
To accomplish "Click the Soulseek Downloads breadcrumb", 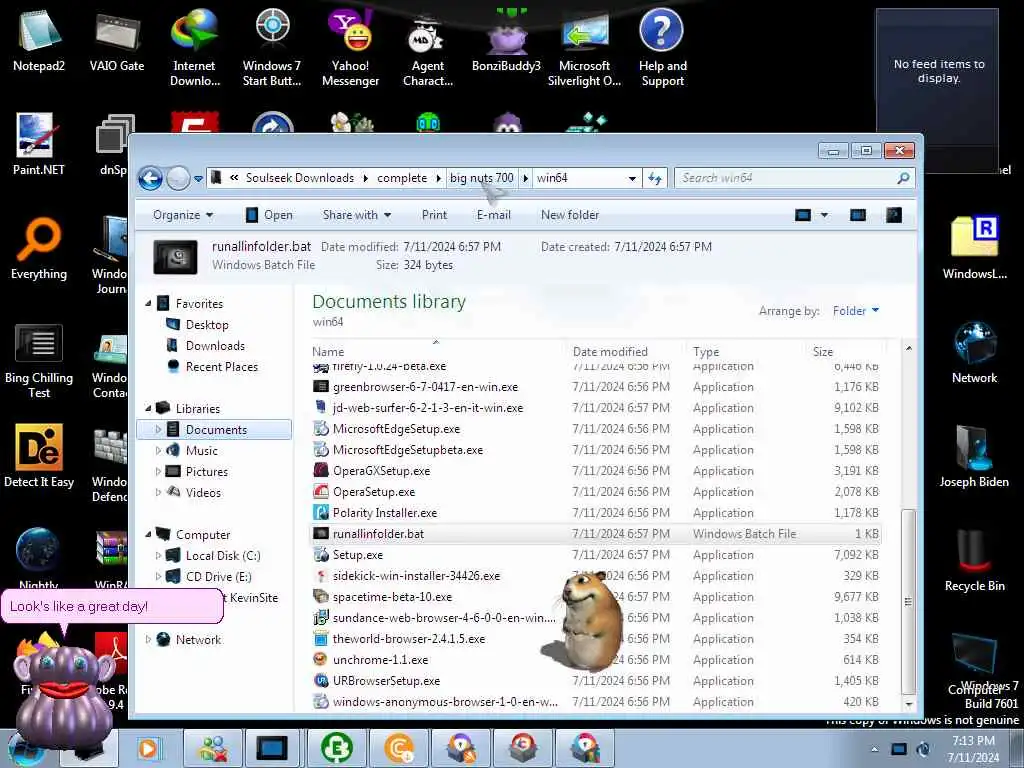I will click(300, 178).
